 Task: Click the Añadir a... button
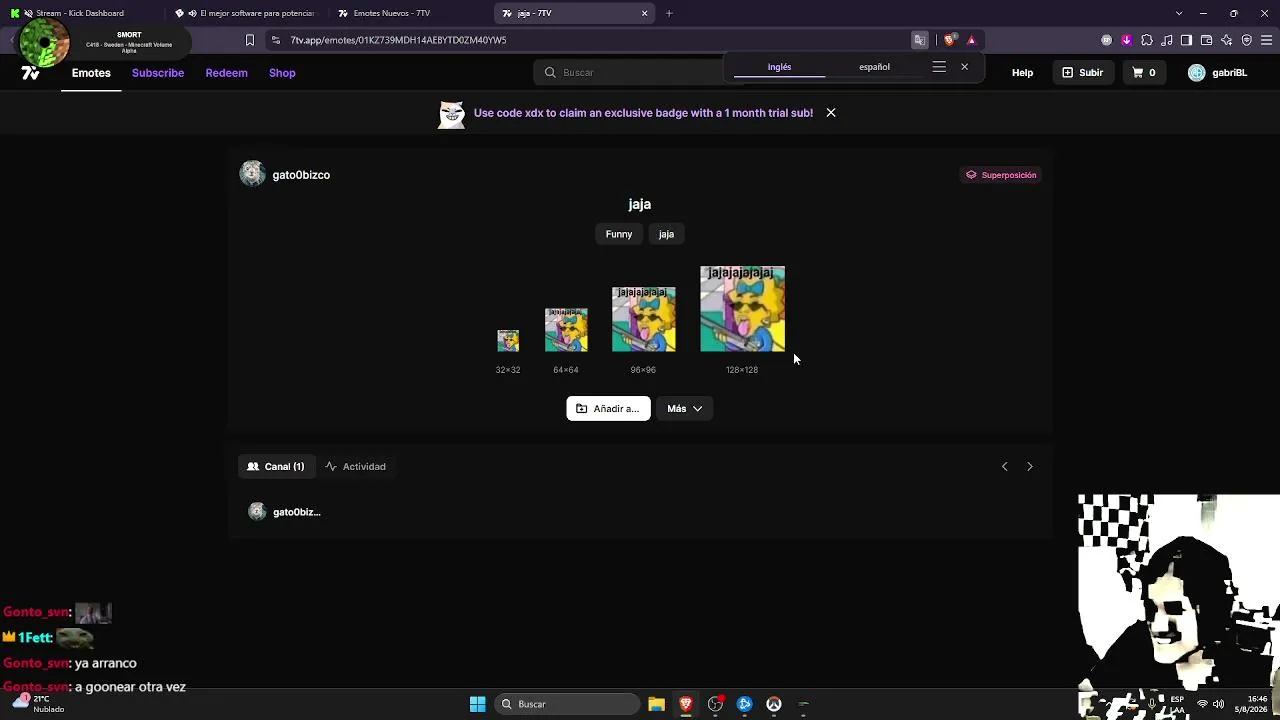pyautogui.click(x=608, y=409)
